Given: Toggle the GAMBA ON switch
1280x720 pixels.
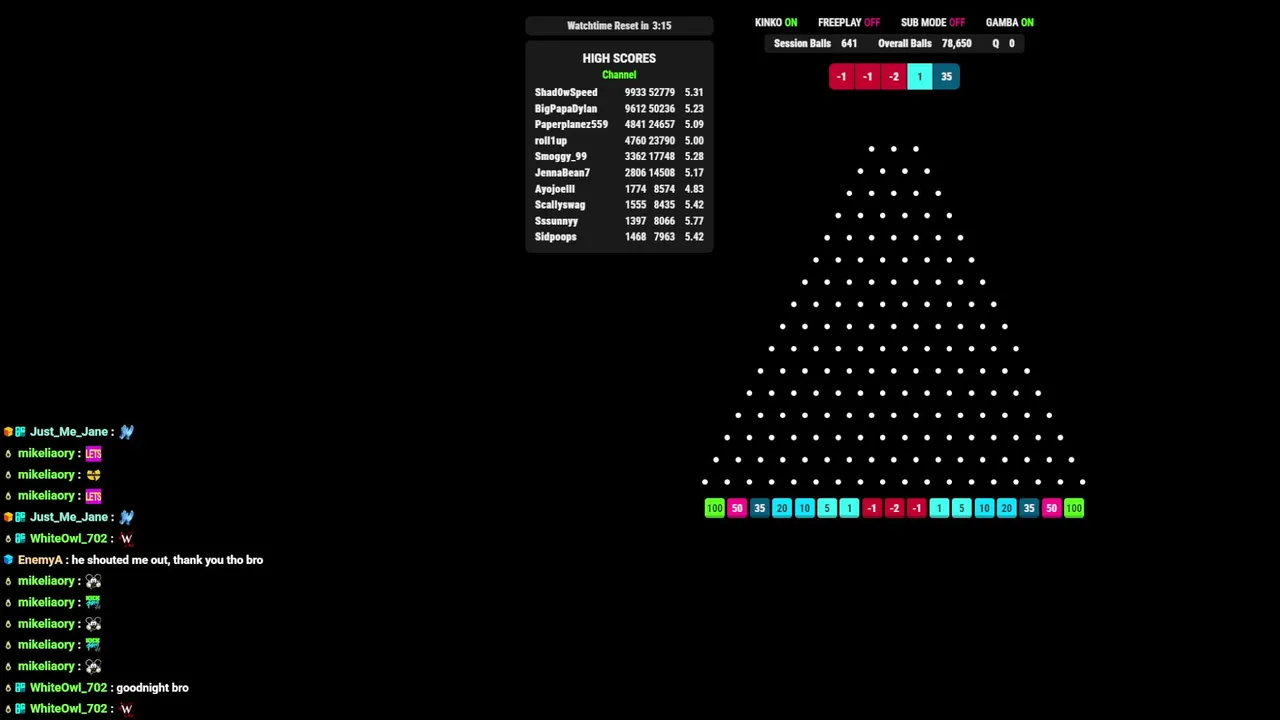Looking at the screenshot, I should click(1010, 22).
